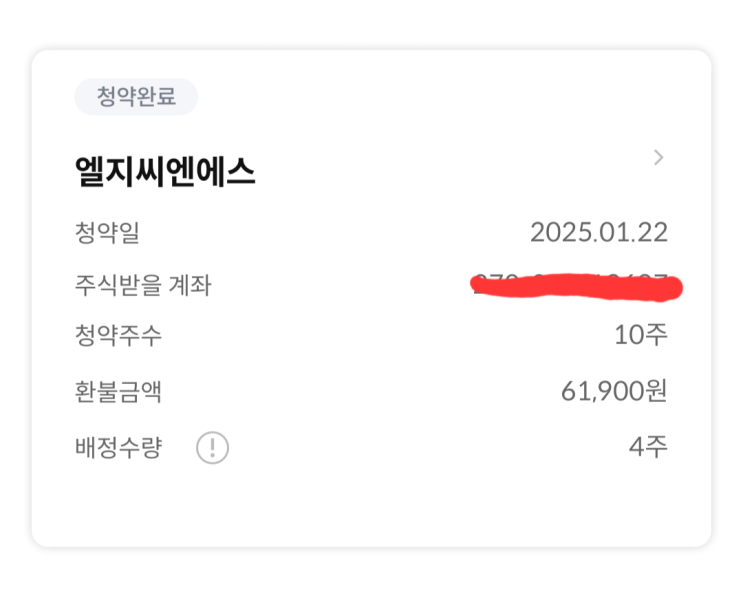Open the 엘지씨엔에스 stock title
This screenshot has height=607, width=743.
165,172
